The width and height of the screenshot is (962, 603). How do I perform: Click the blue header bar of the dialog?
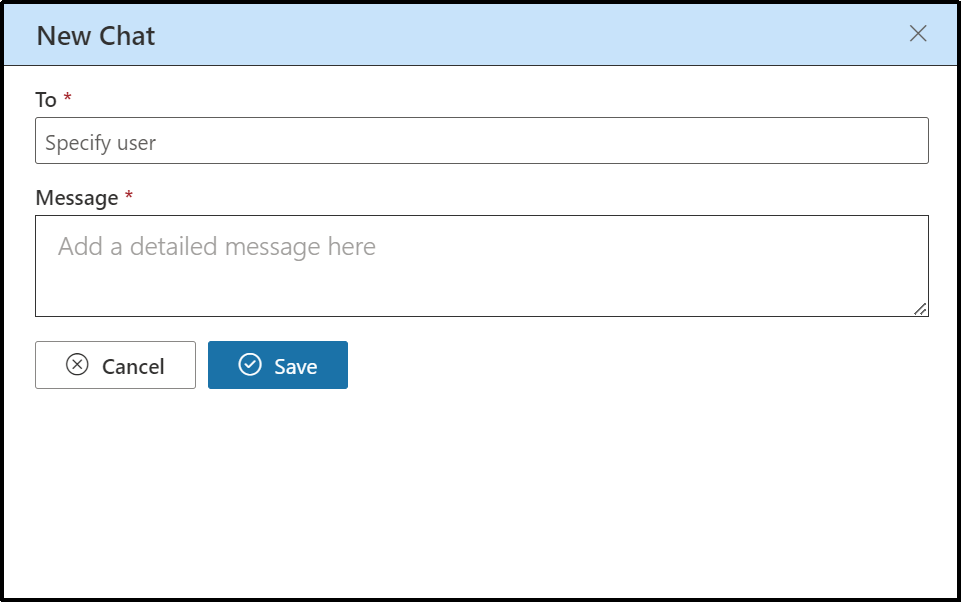coord(481,35)
